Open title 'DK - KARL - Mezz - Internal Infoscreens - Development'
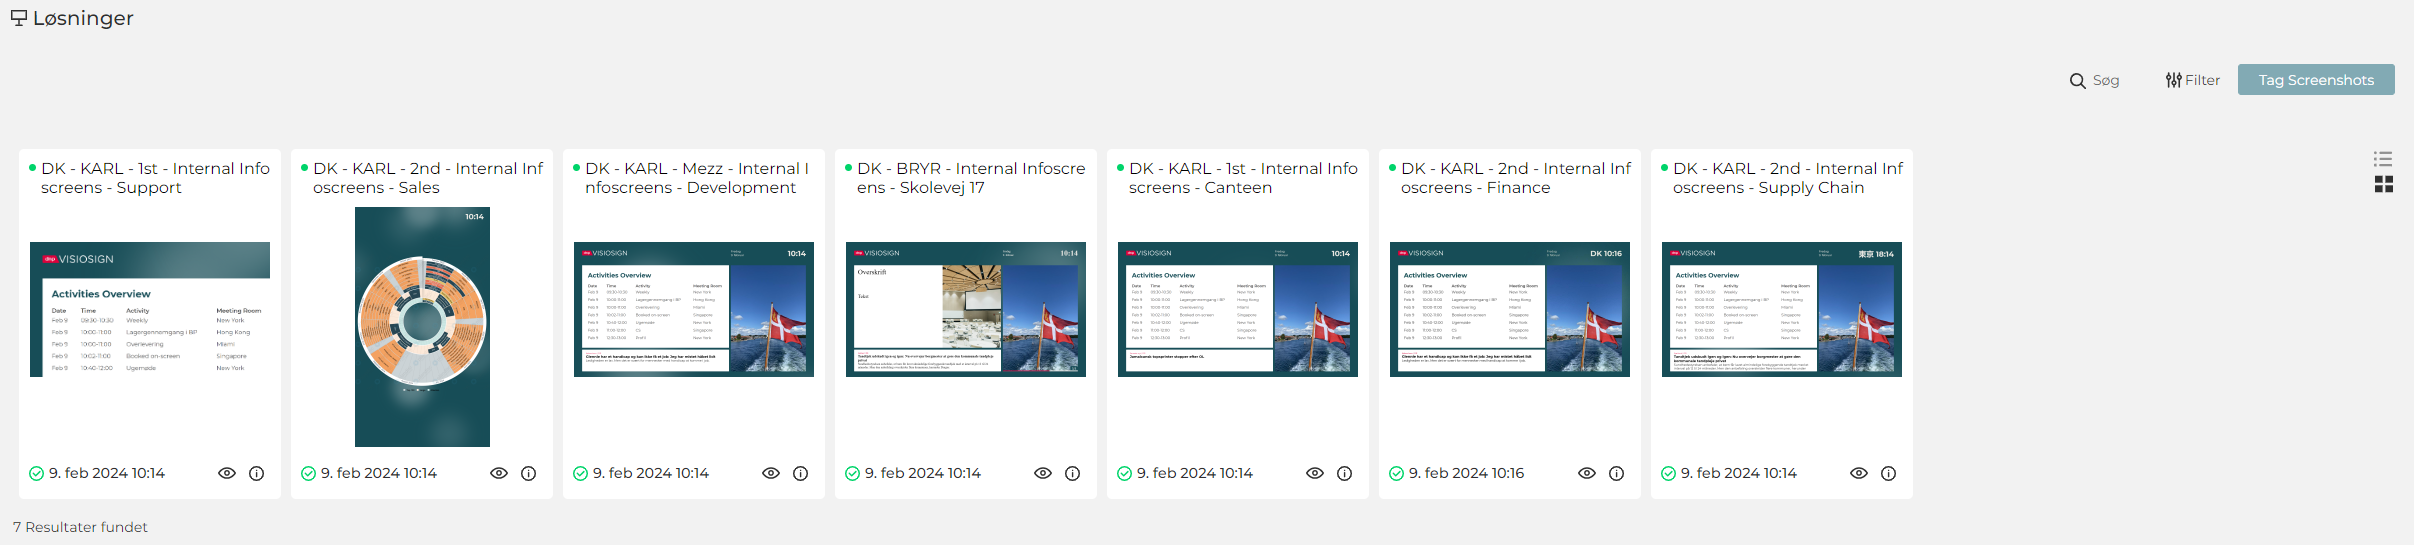This screenshot has width=2414, height=545. 697,178
